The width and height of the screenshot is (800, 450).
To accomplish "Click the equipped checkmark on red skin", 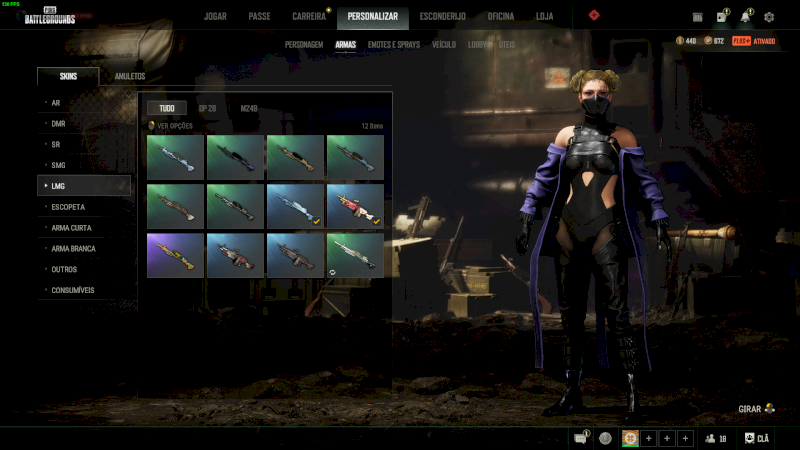I will click(377, 221).
